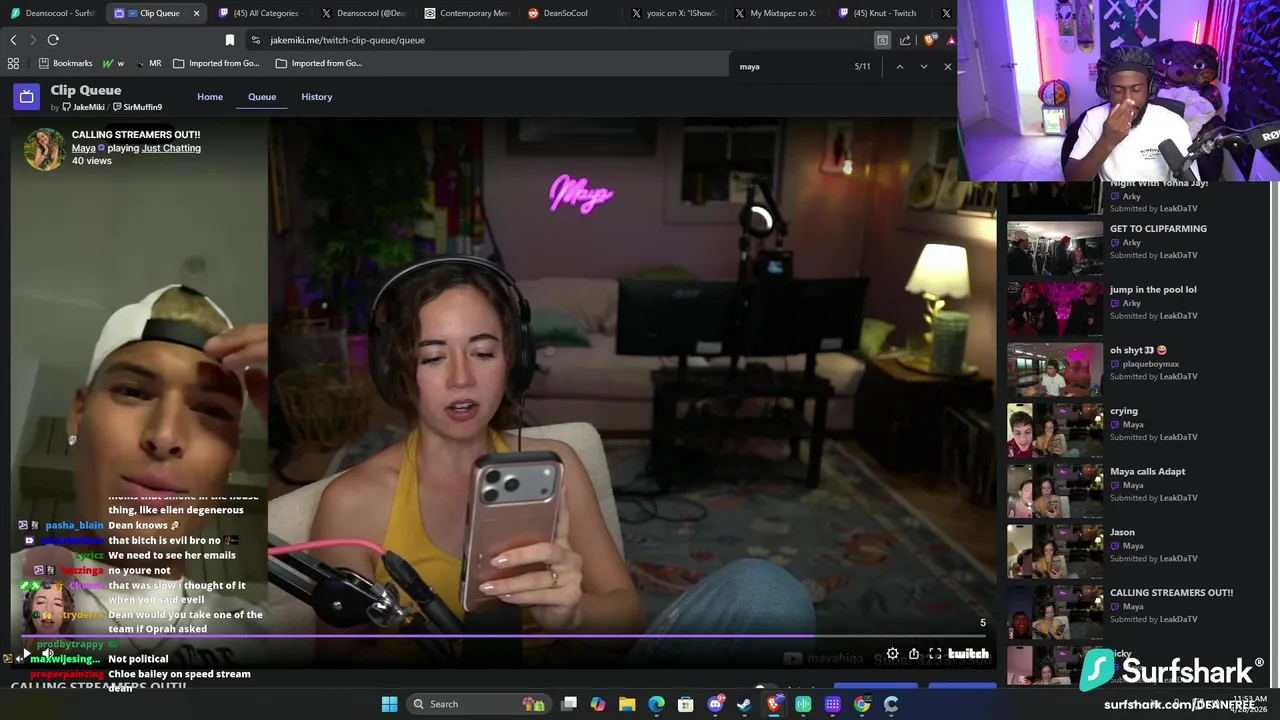Click the 40 views text
The height and width of the screenshot is (720, 1280).
coord(92,161)
